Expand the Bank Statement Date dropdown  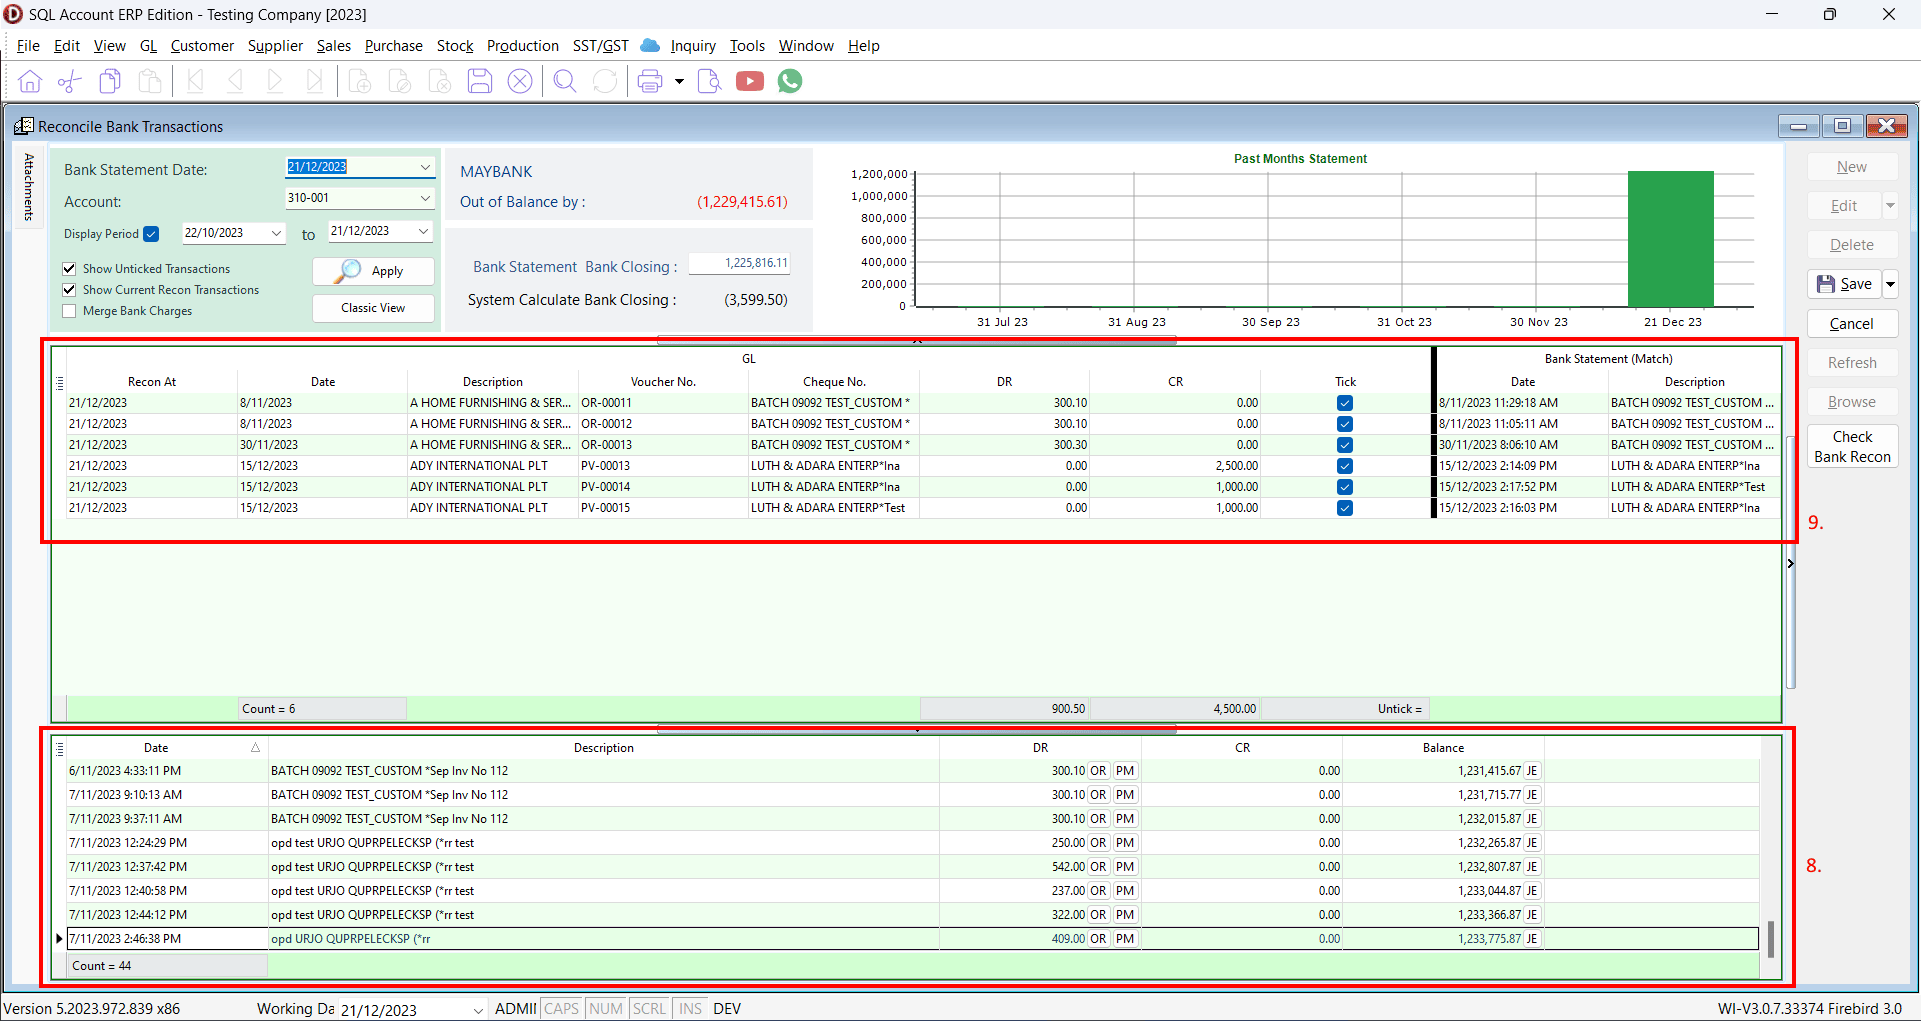[425, 167]
